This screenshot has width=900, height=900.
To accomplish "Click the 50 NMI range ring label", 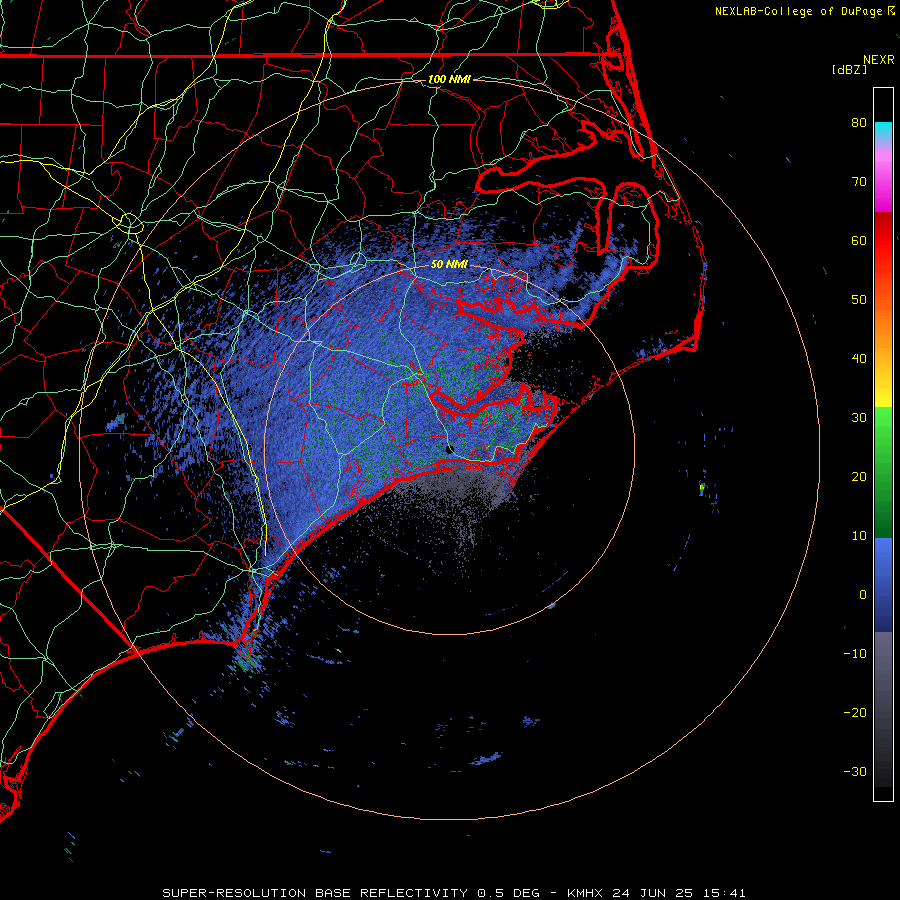I will point(449,265).
